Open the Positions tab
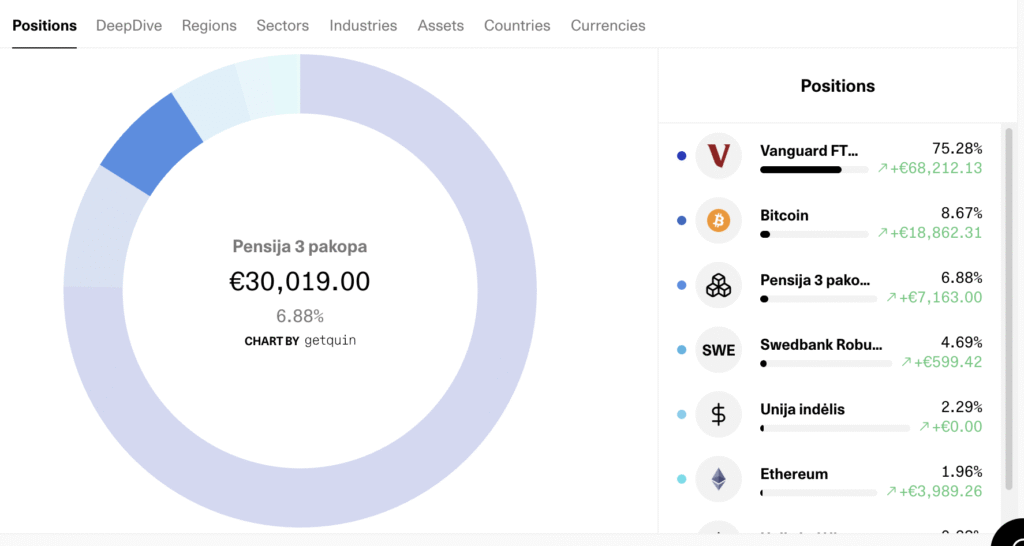The image size is (1024, 546). pos(44,25)
